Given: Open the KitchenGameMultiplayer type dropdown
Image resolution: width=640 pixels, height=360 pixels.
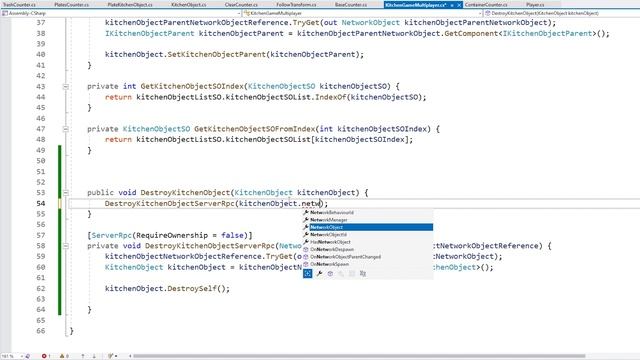Looking at the screenshot, I should (480, 13).
